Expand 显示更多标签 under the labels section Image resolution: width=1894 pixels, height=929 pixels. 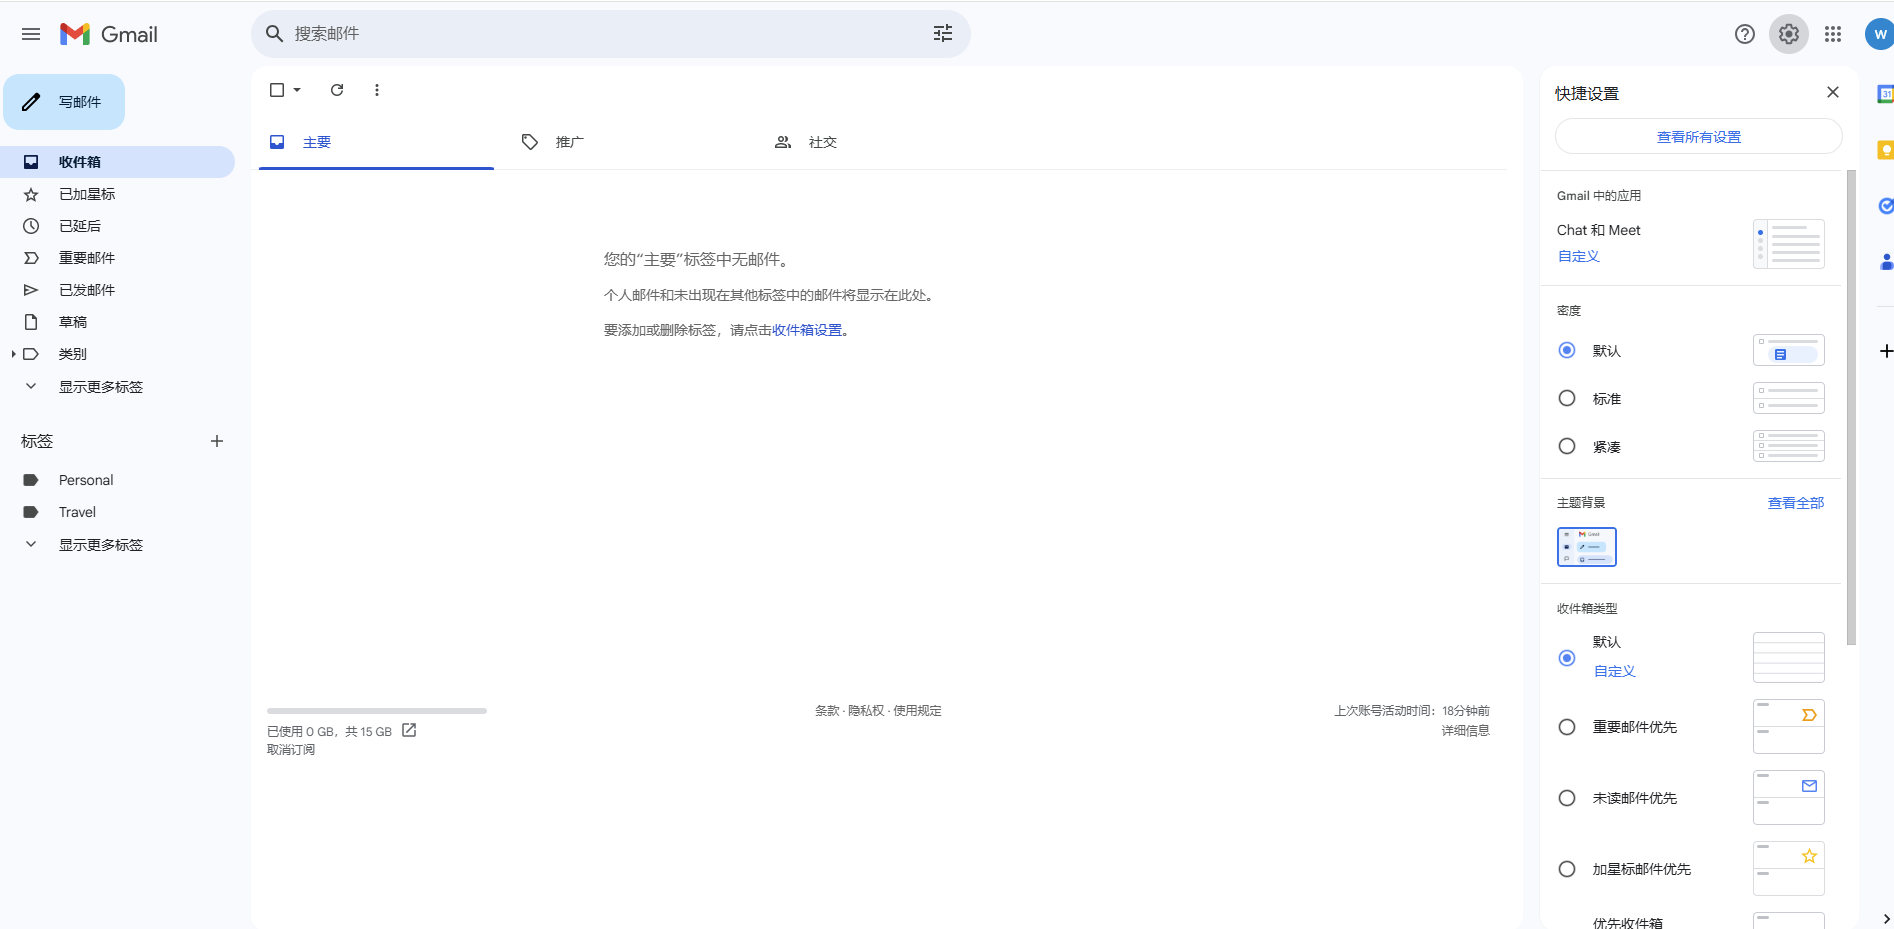click(x=100, y=544)
